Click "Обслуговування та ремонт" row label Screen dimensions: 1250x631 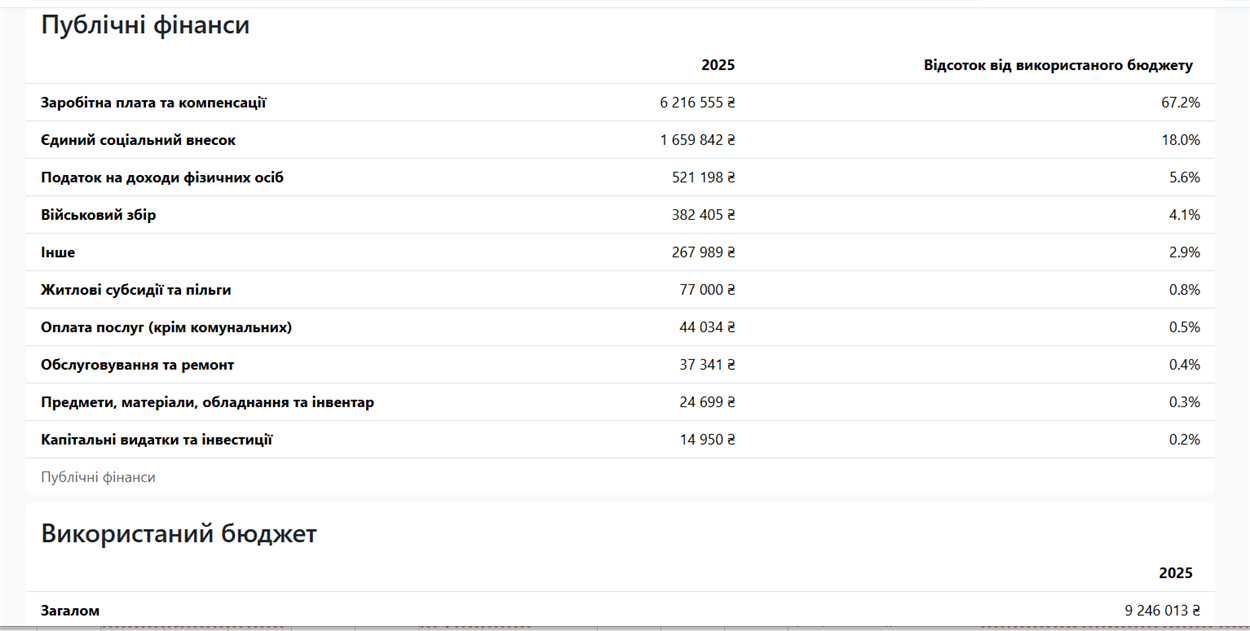tap(137, 365)
